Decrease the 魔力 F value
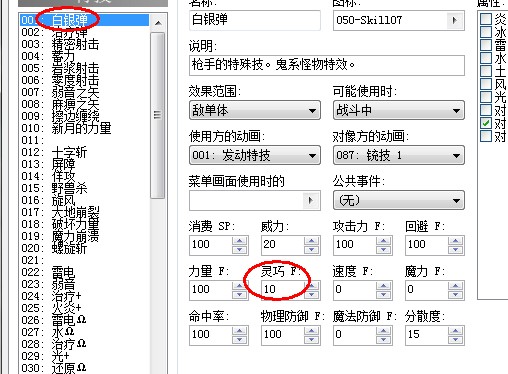Viewport: 508px width, 374px height. 456,295
